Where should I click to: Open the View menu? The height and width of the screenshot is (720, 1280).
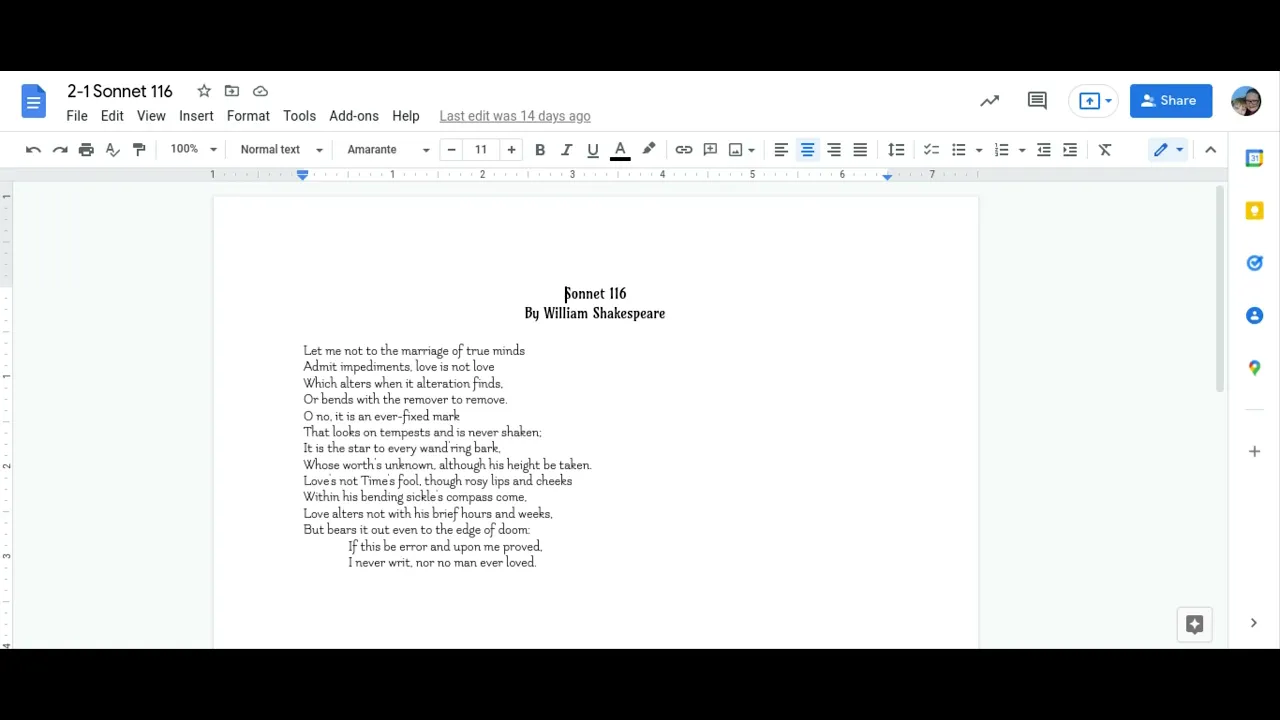pos(151,116)
